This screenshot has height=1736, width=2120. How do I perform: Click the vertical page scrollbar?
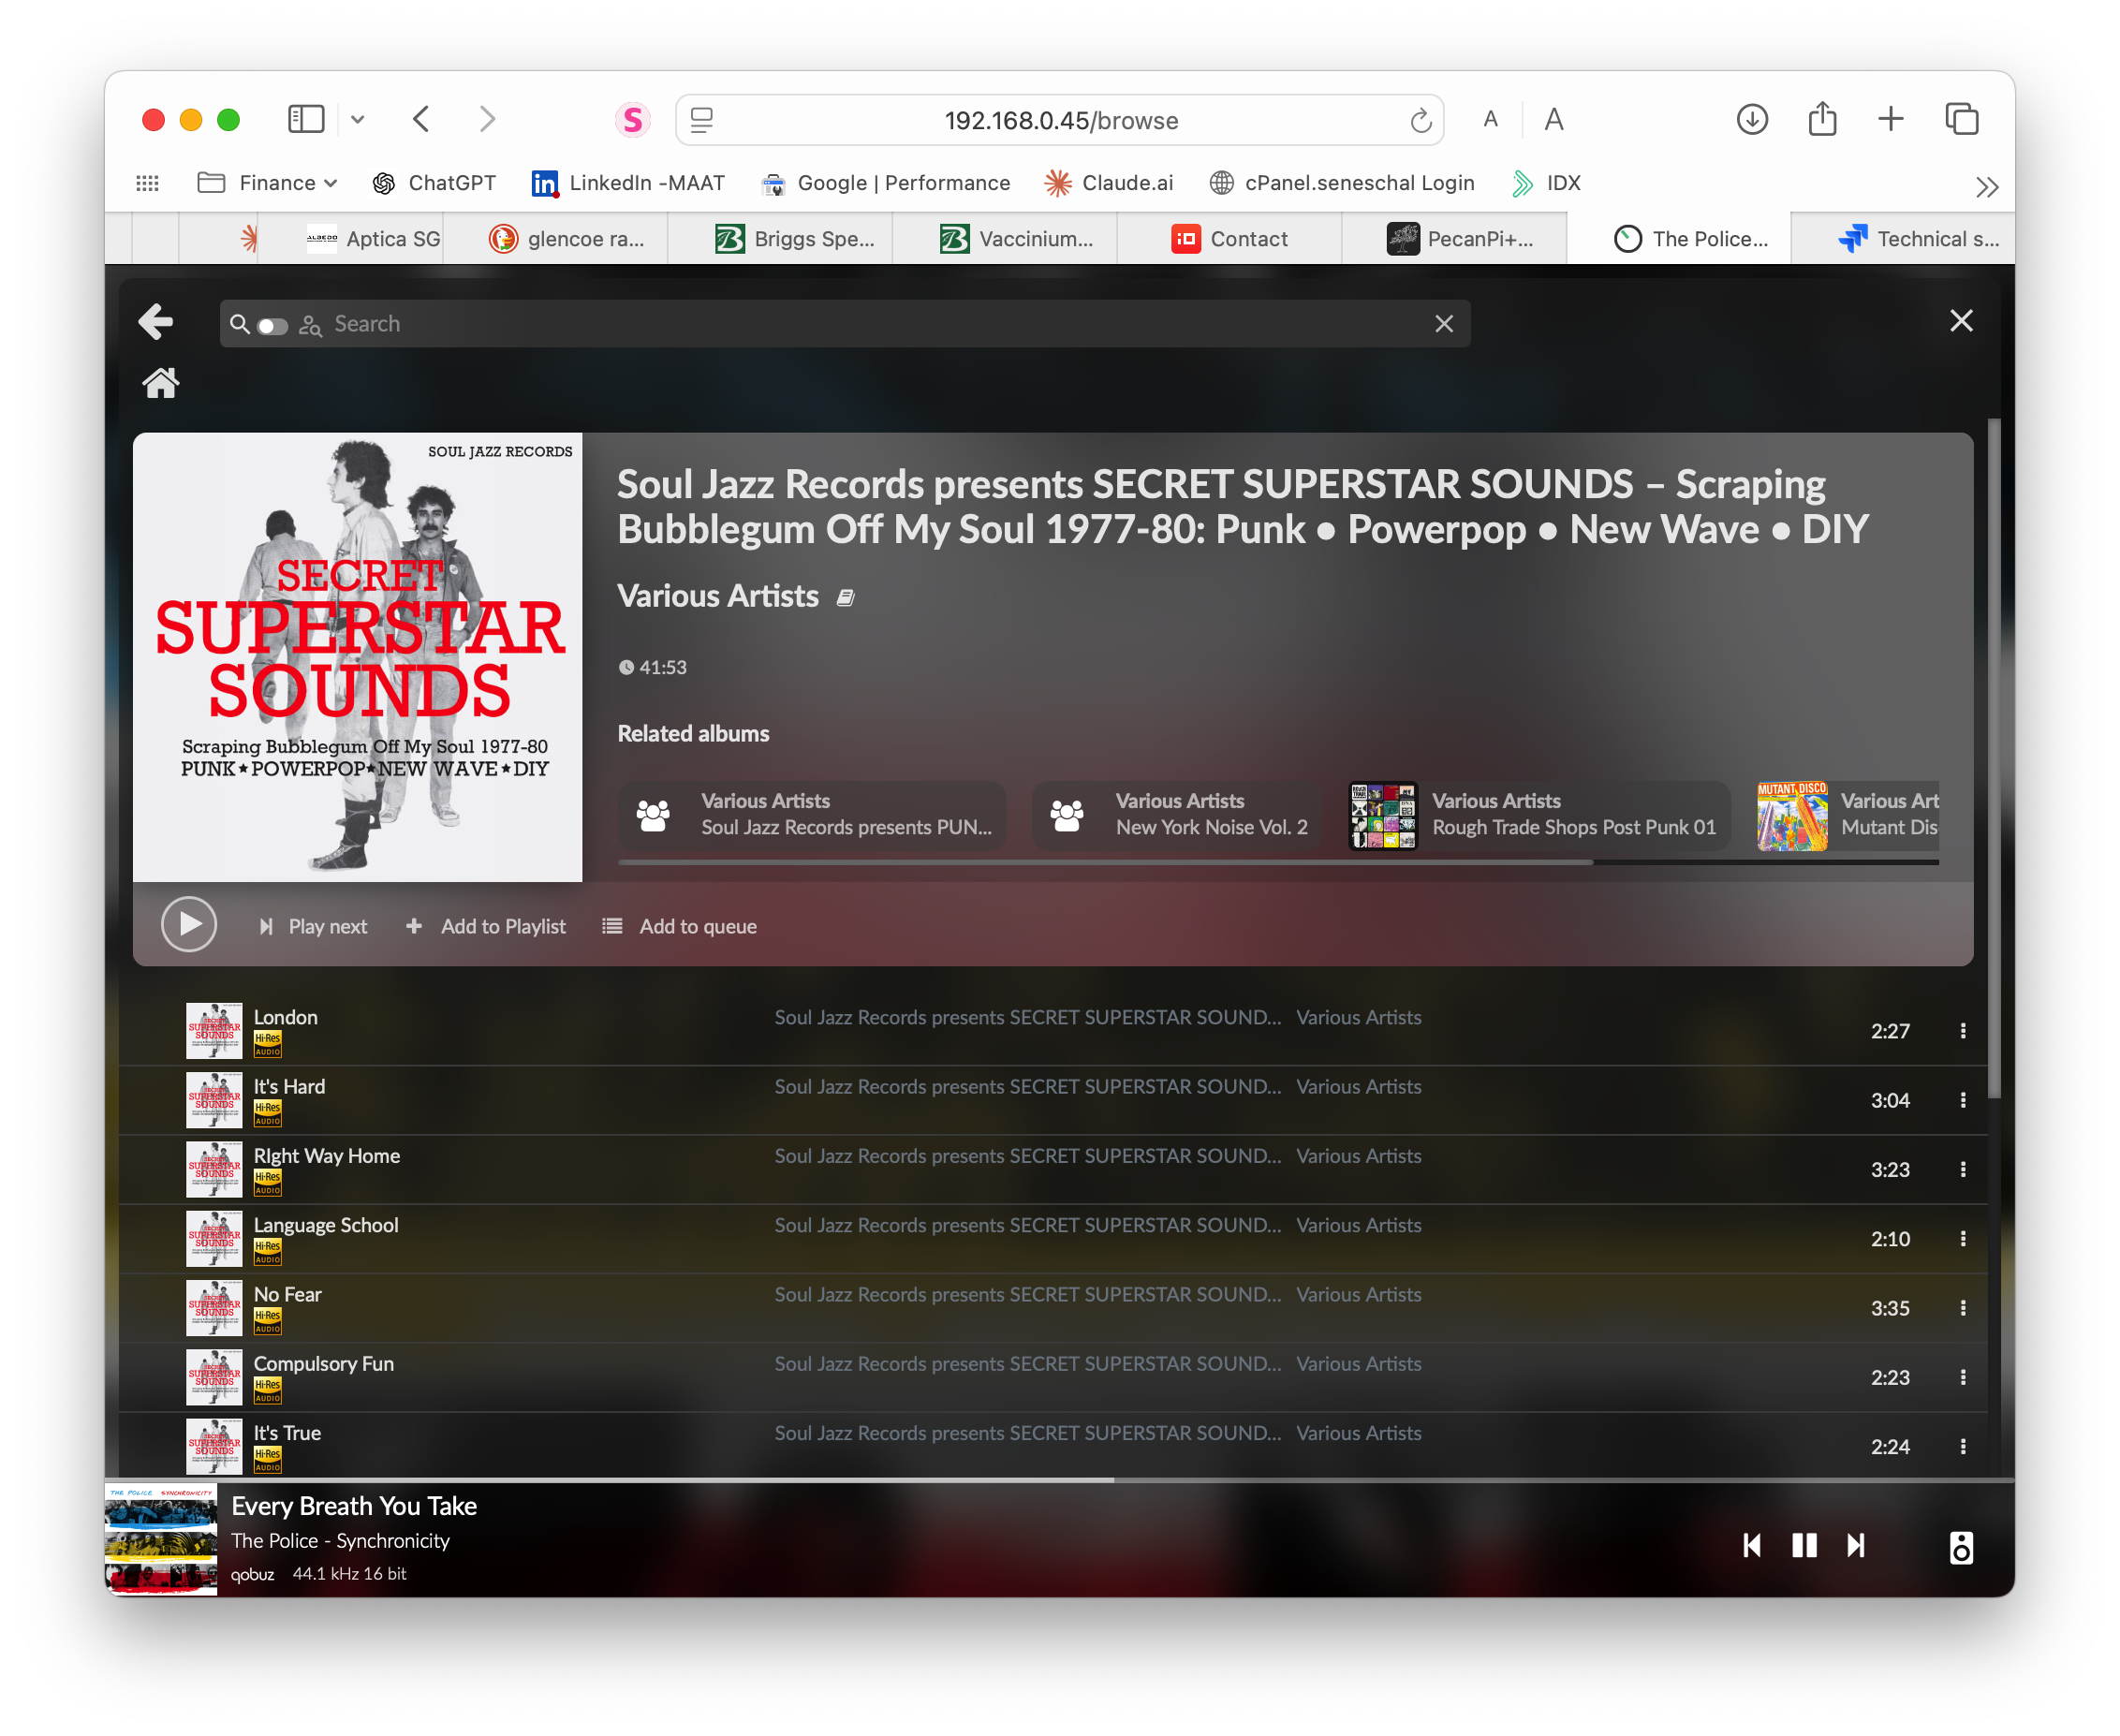[x=1993, y=760]
